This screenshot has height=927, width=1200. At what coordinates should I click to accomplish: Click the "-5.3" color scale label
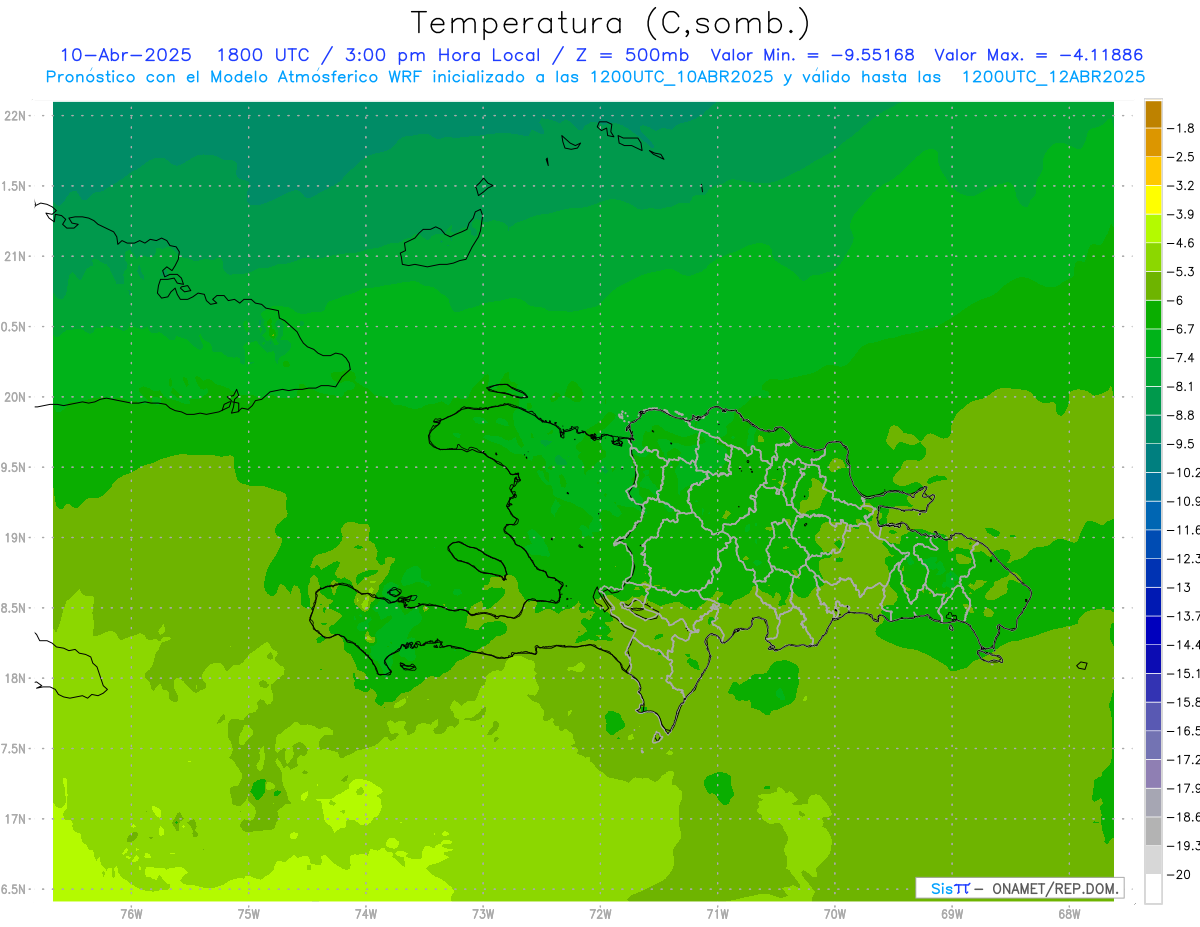click(1183, 271)
